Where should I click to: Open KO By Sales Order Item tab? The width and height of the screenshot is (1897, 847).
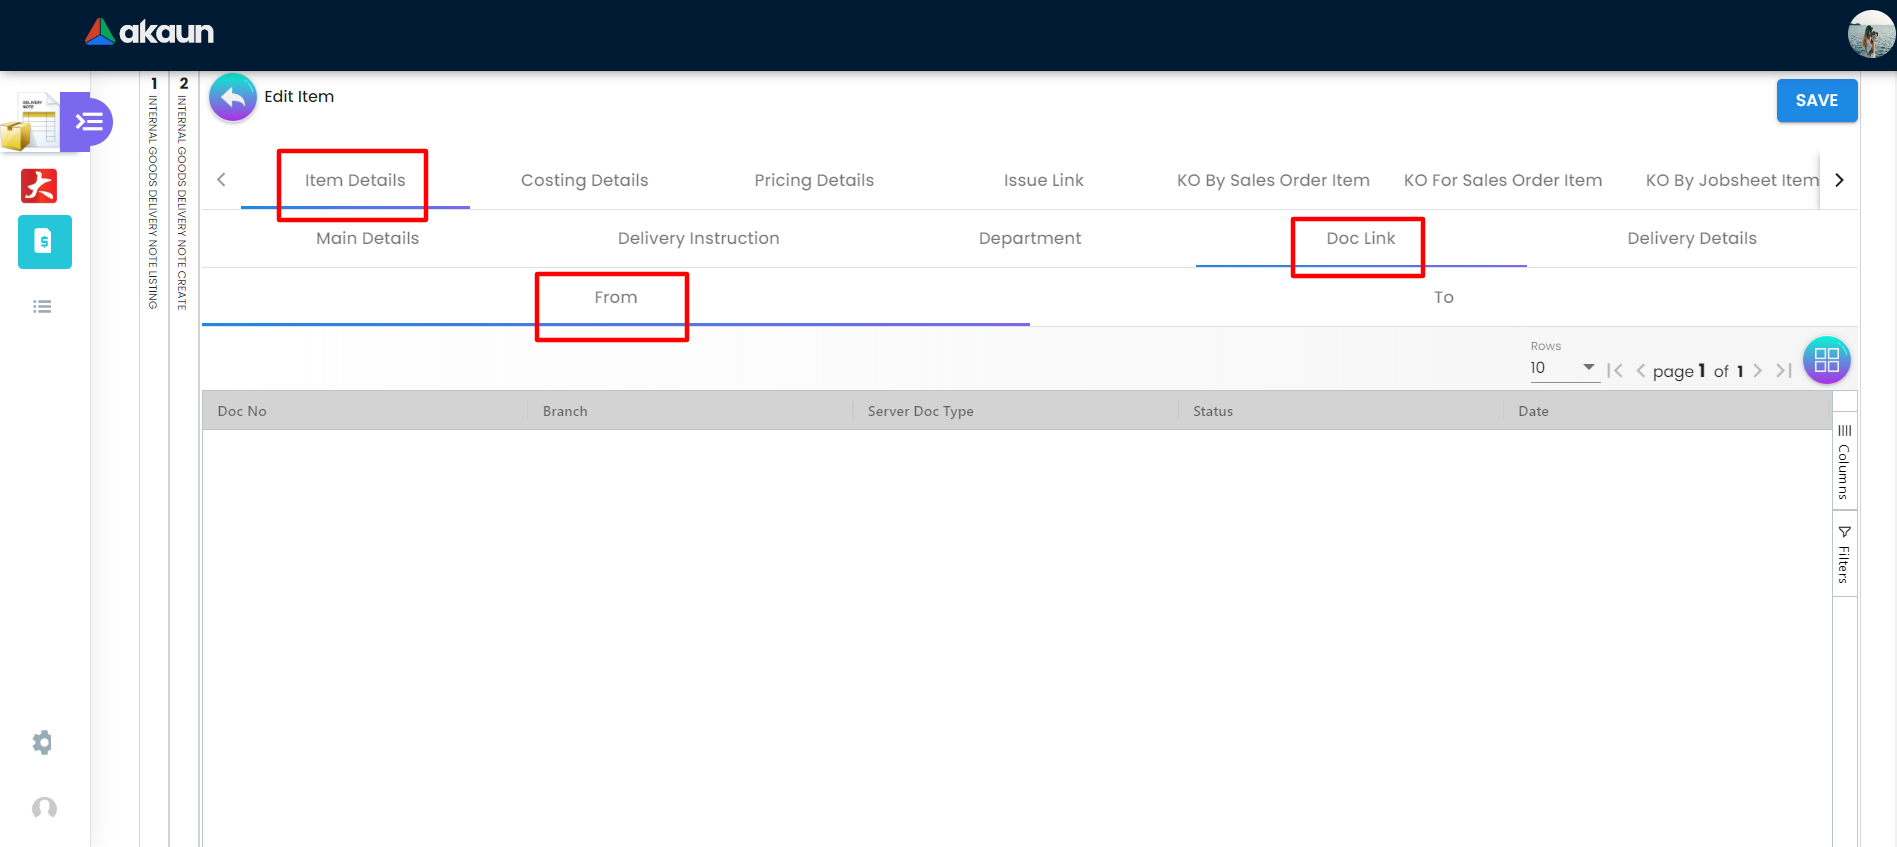coord(1273,180)
